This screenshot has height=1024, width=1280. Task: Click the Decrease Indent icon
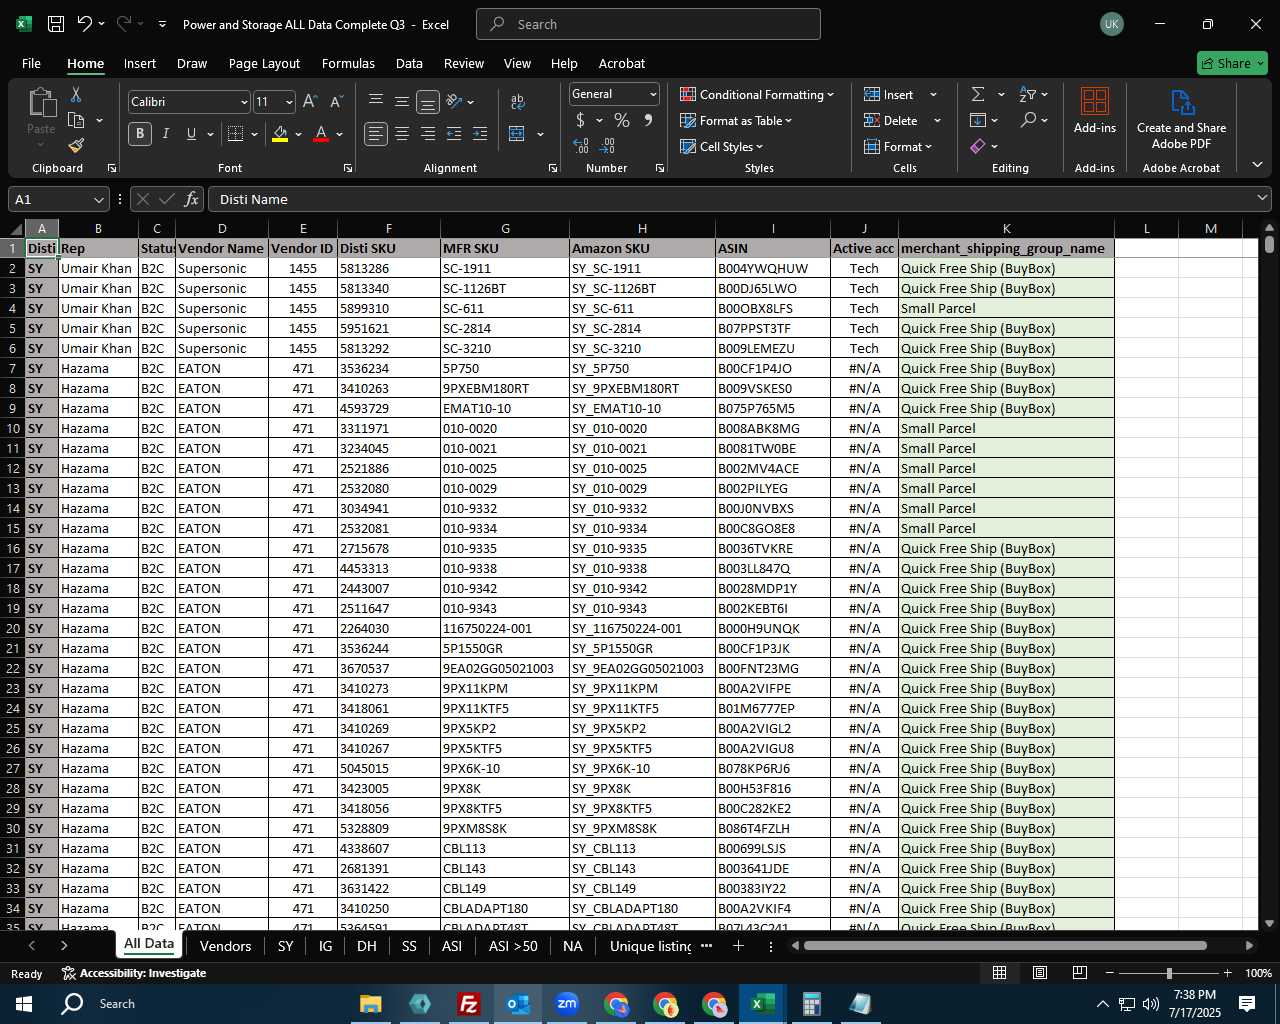coord(454,134)
